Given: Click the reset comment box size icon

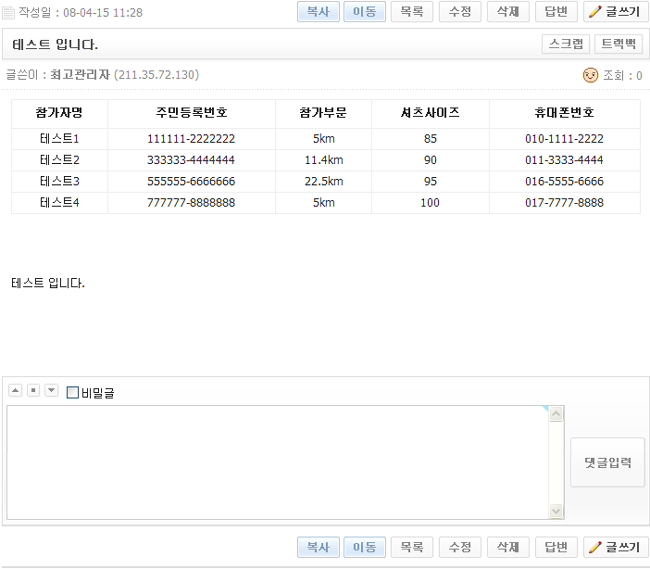Looking at the screenshot, I should click(x=33, y=390).
